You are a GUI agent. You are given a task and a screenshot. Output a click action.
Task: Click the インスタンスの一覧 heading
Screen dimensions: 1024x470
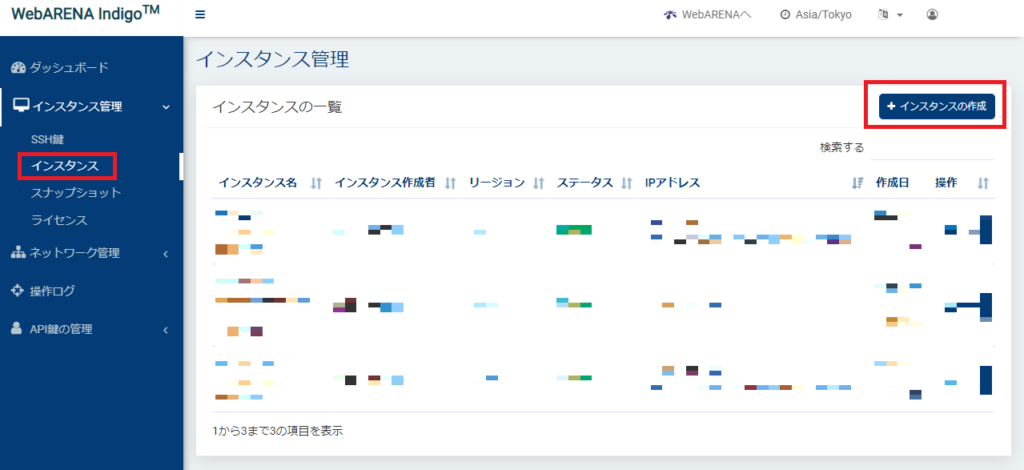tap(277, 108)
